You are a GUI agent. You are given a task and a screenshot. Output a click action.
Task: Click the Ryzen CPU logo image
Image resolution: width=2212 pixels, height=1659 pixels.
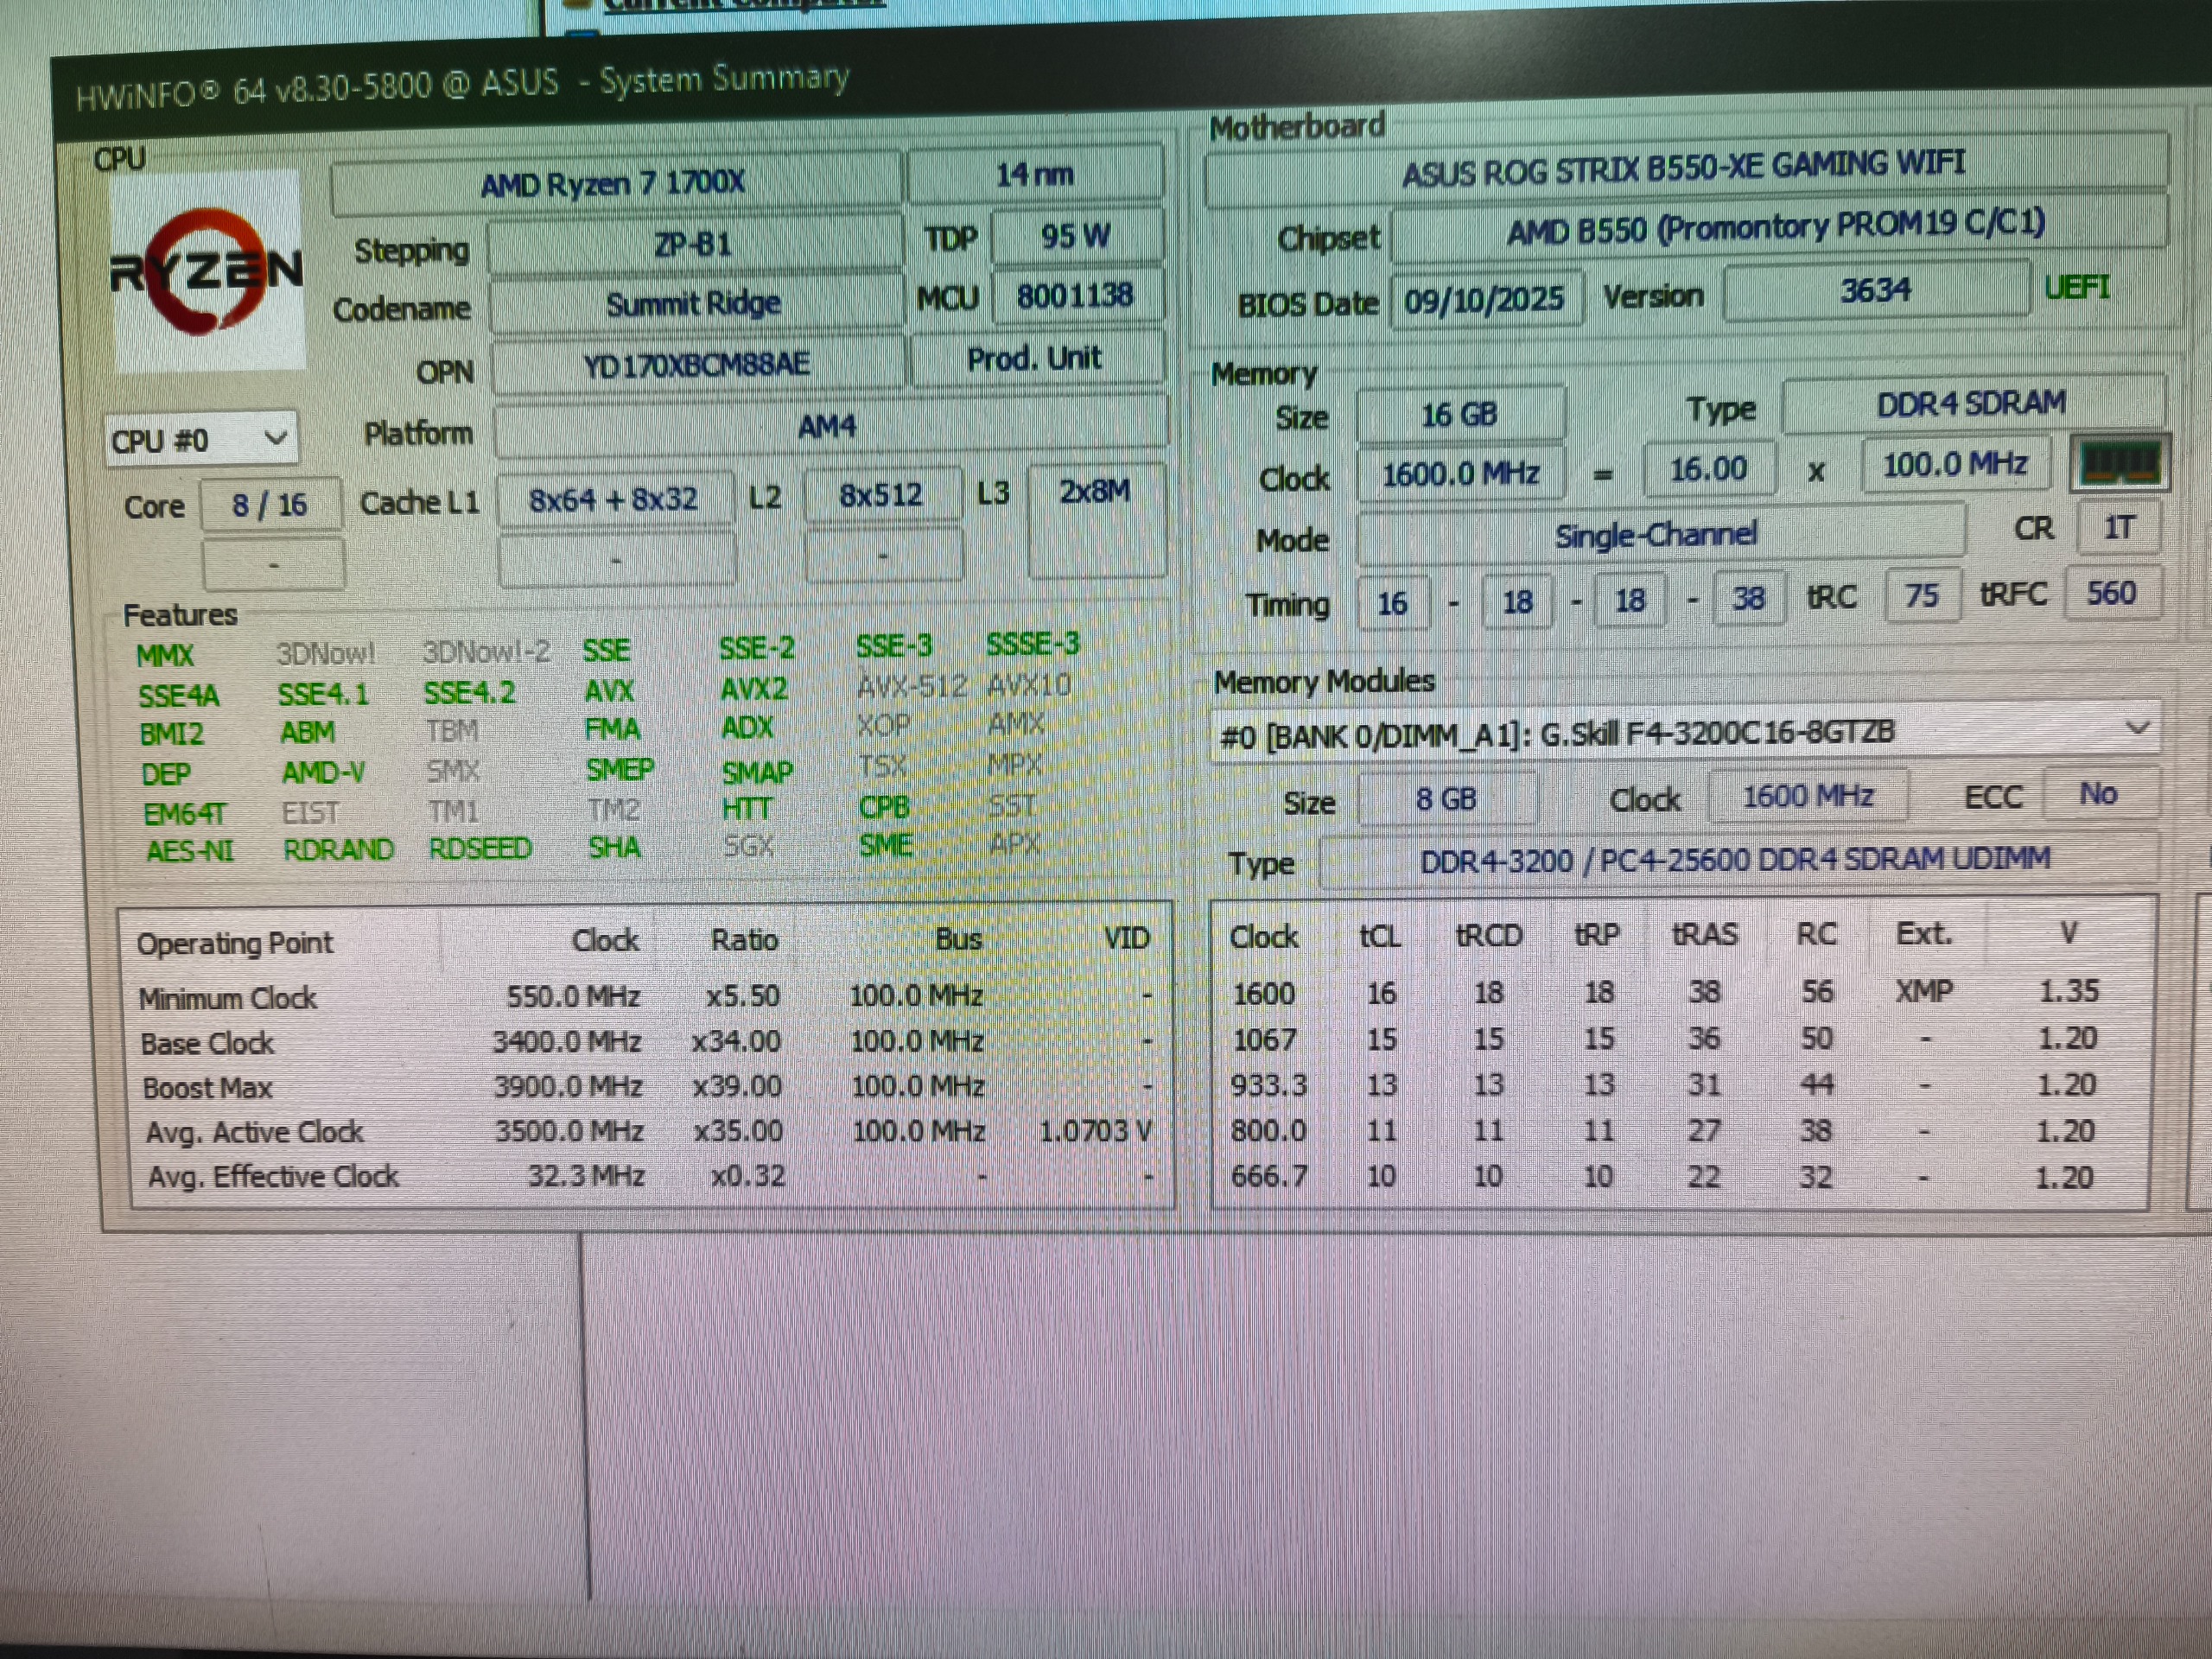pos(207,270)
